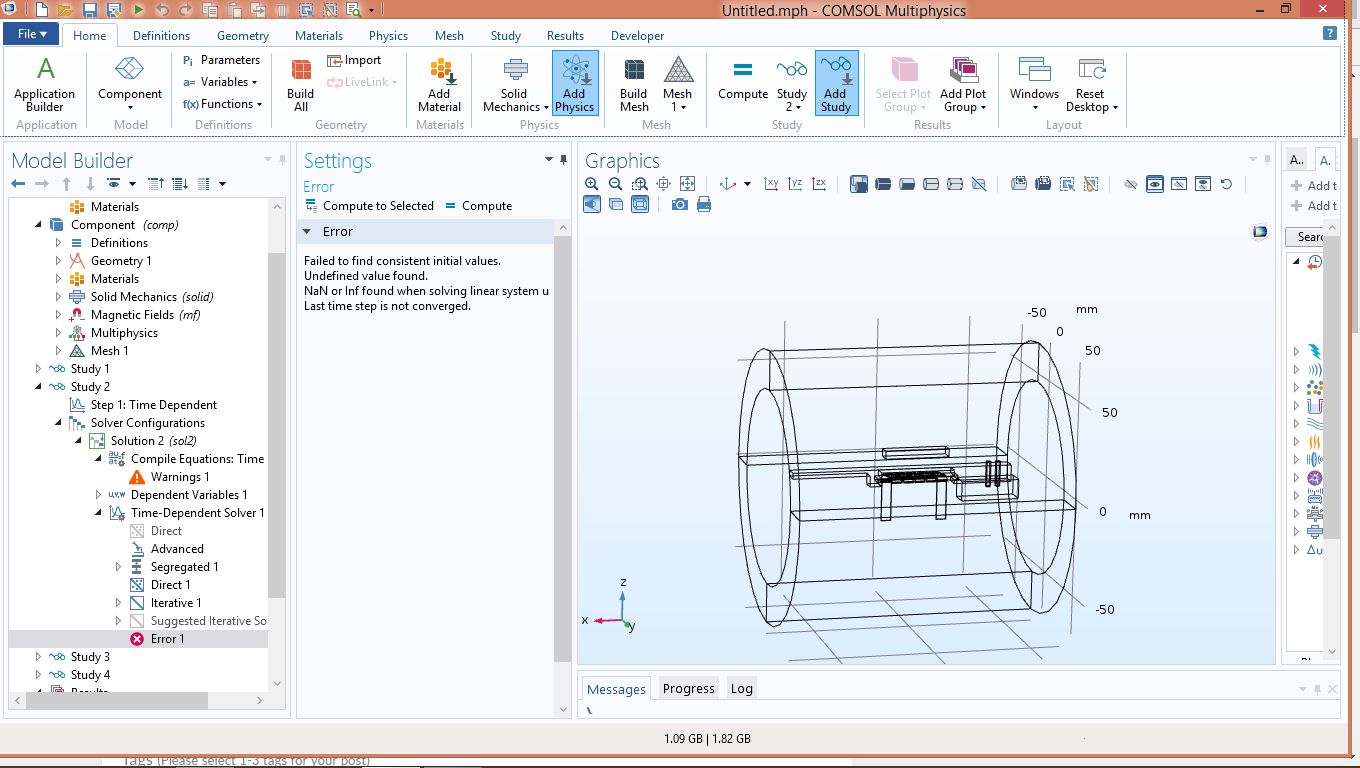Expand the Study 1 tree node
The height and width of the screenshot is (768, 1360).
tap(39, 369)
